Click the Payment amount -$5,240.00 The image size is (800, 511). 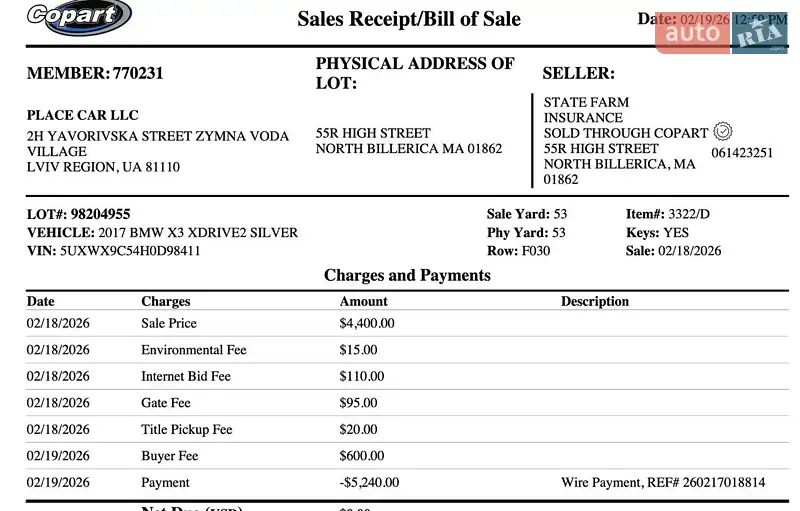click(x=369, y=482)
